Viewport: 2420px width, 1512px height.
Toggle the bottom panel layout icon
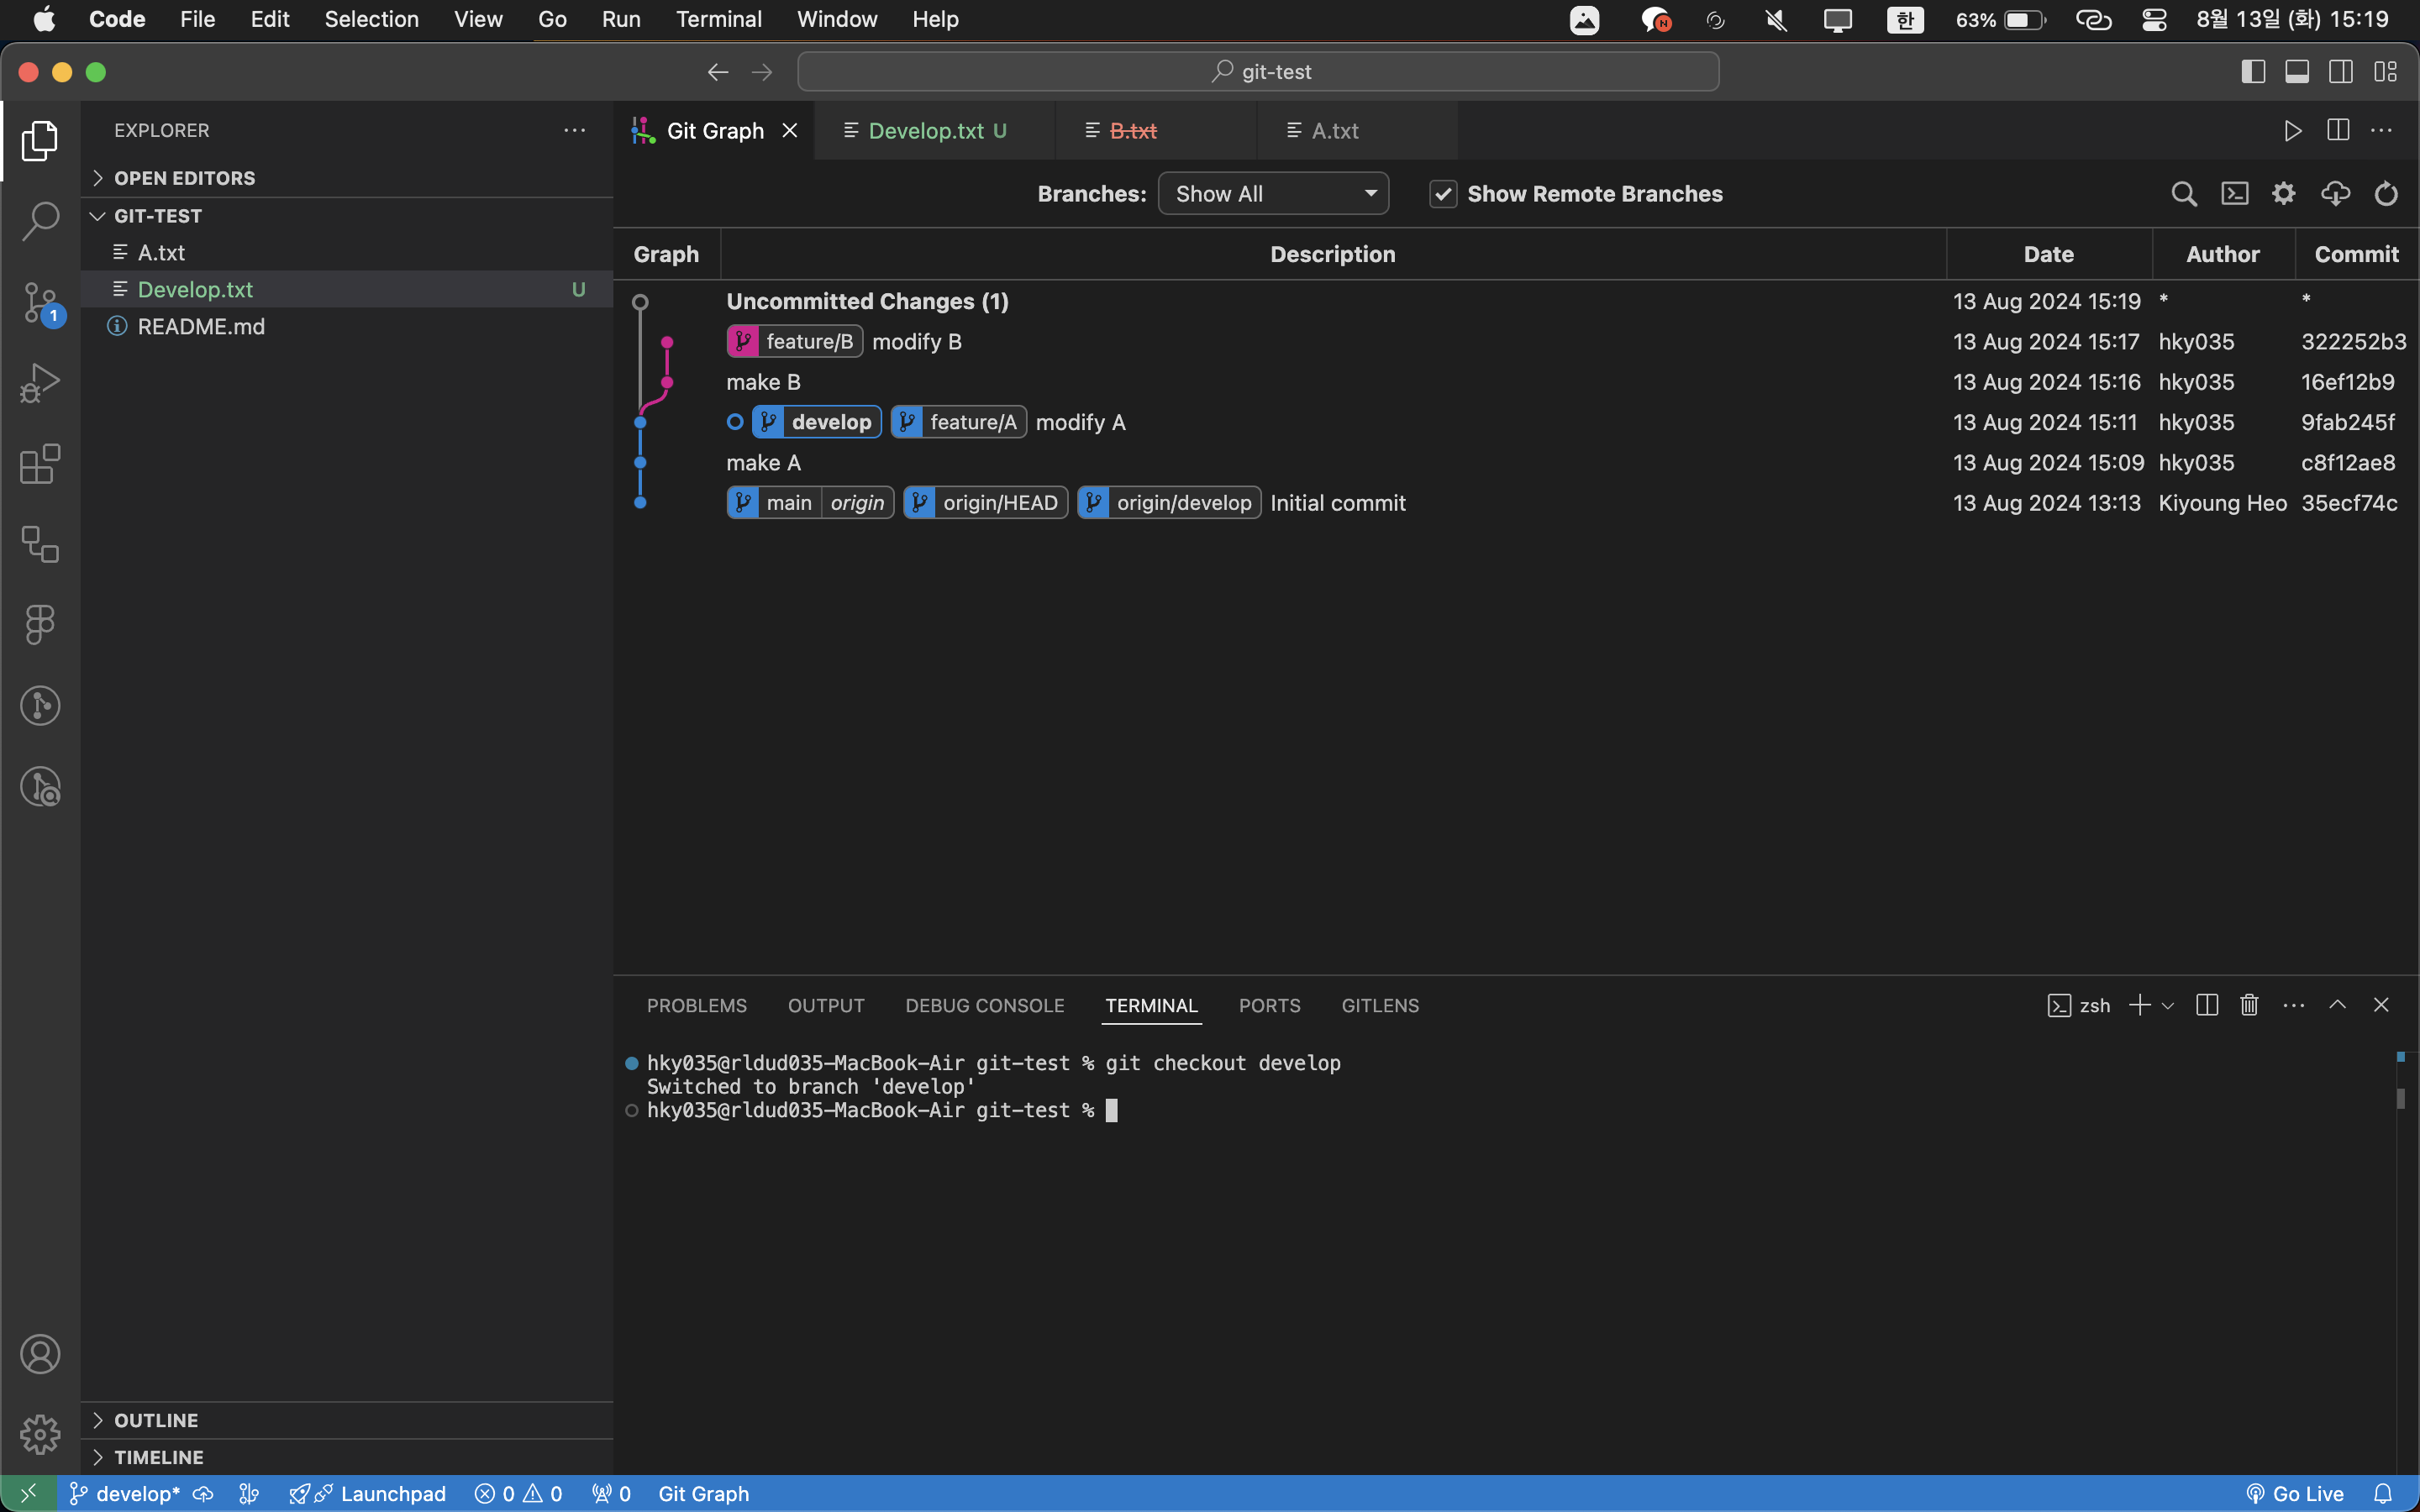pyautogui.click(x=2297, y=72)
